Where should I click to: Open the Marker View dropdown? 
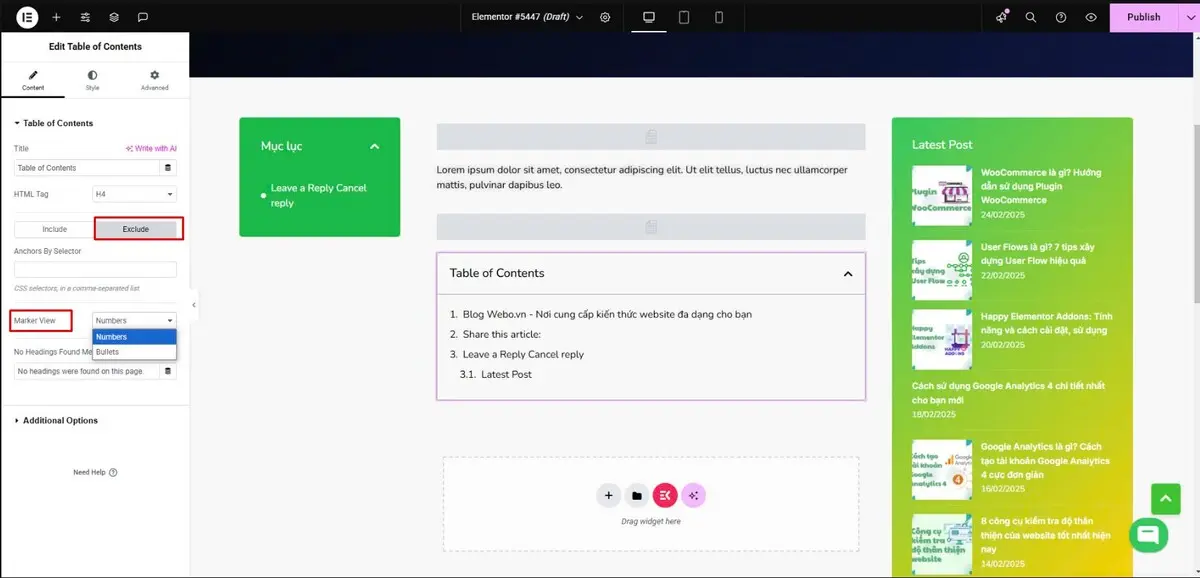(x=135, y=320)
